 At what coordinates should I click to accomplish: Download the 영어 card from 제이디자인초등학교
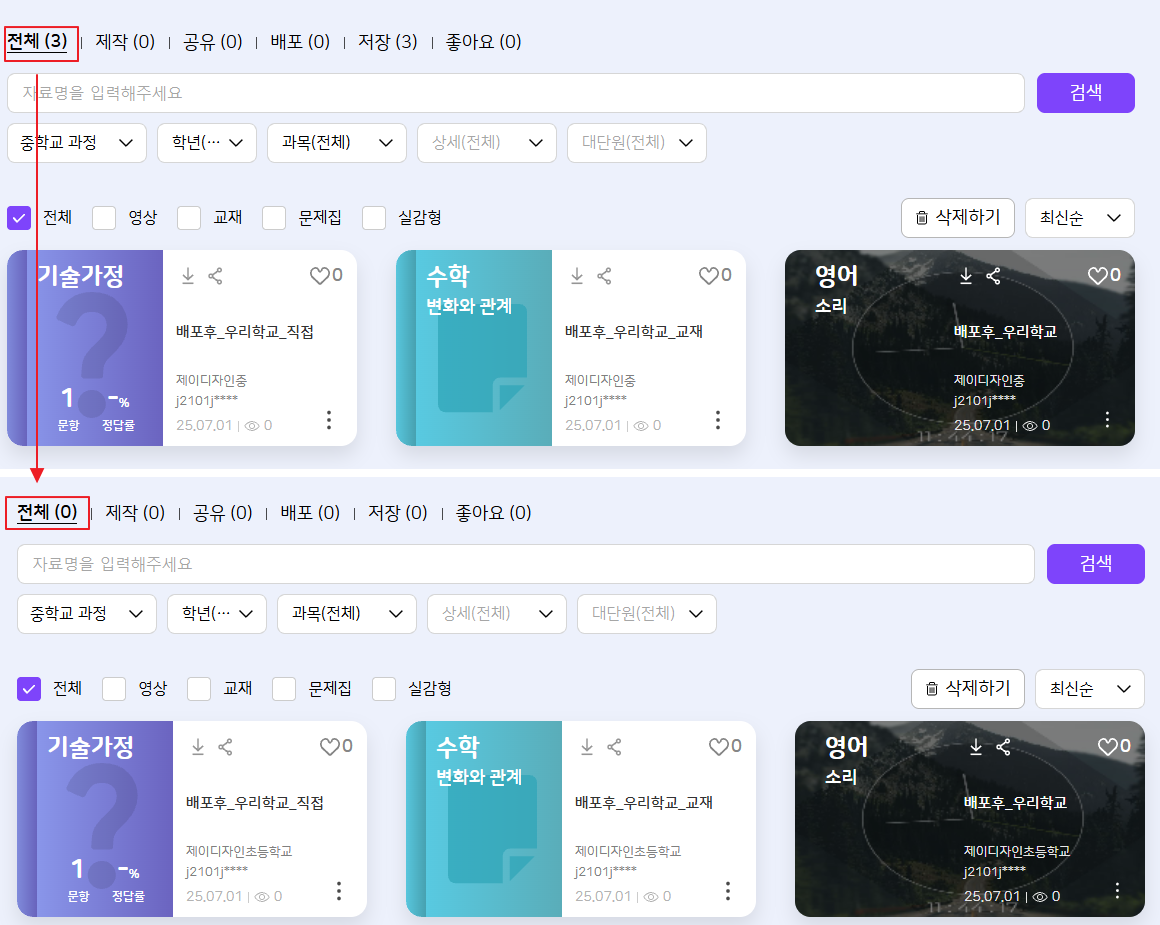[x=976, y=746]
